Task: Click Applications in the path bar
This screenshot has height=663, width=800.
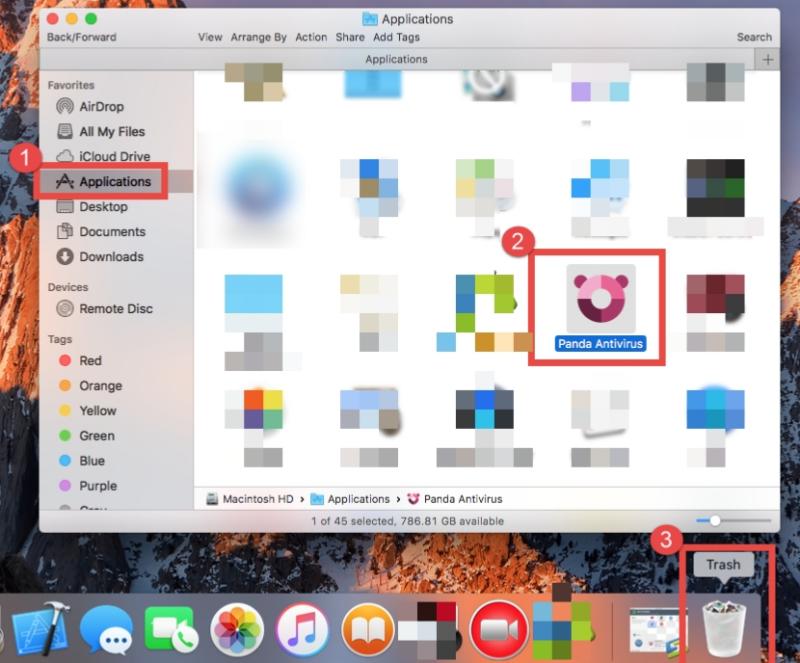Action: 350,499
